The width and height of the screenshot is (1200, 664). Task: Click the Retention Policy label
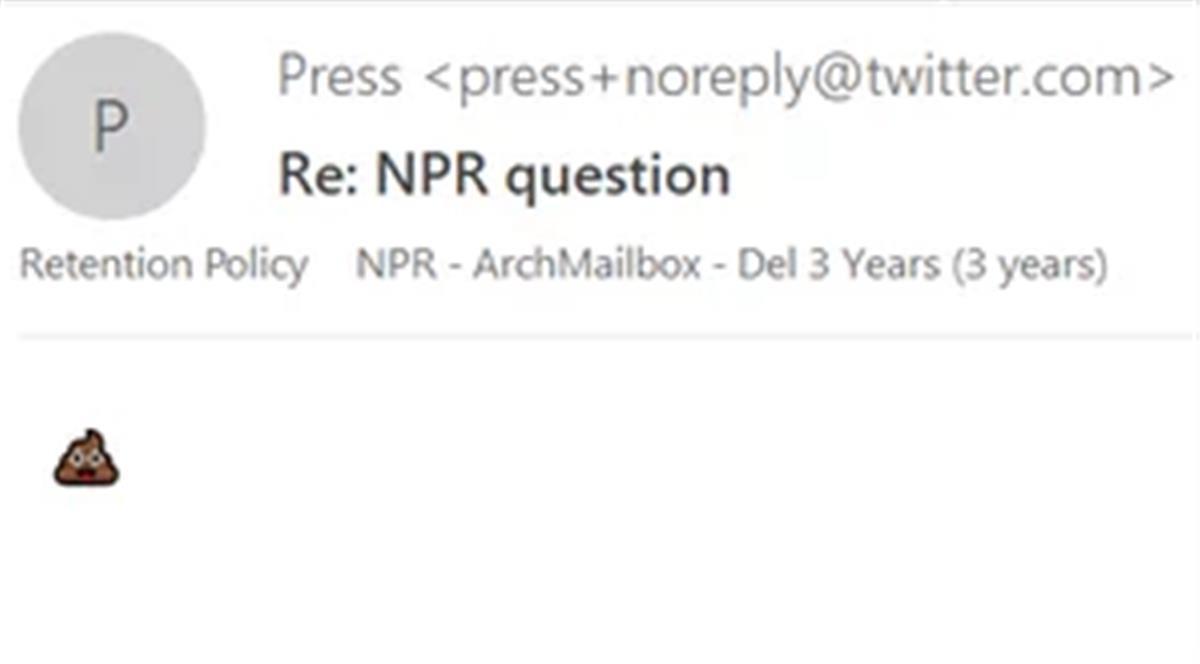point(164,266)
